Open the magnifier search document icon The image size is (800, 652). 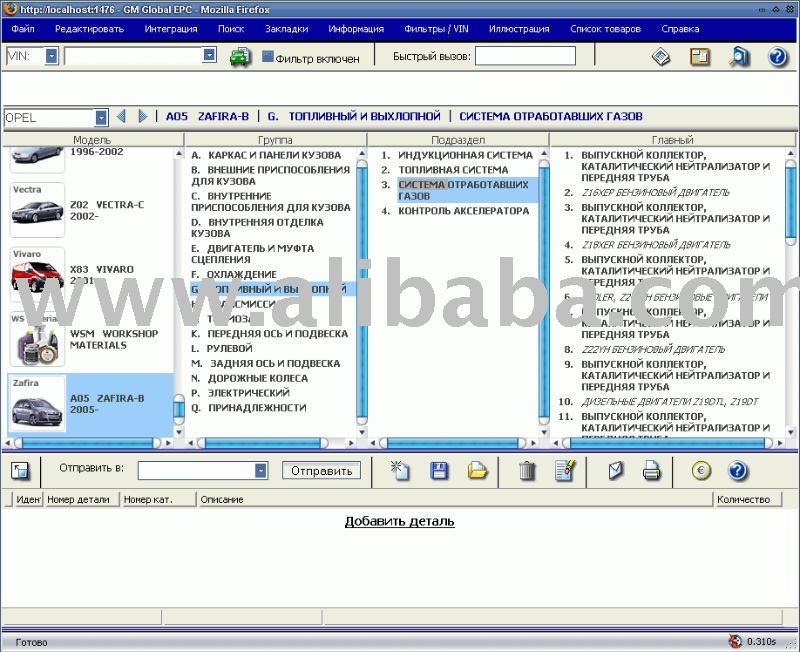coord(739,56)
